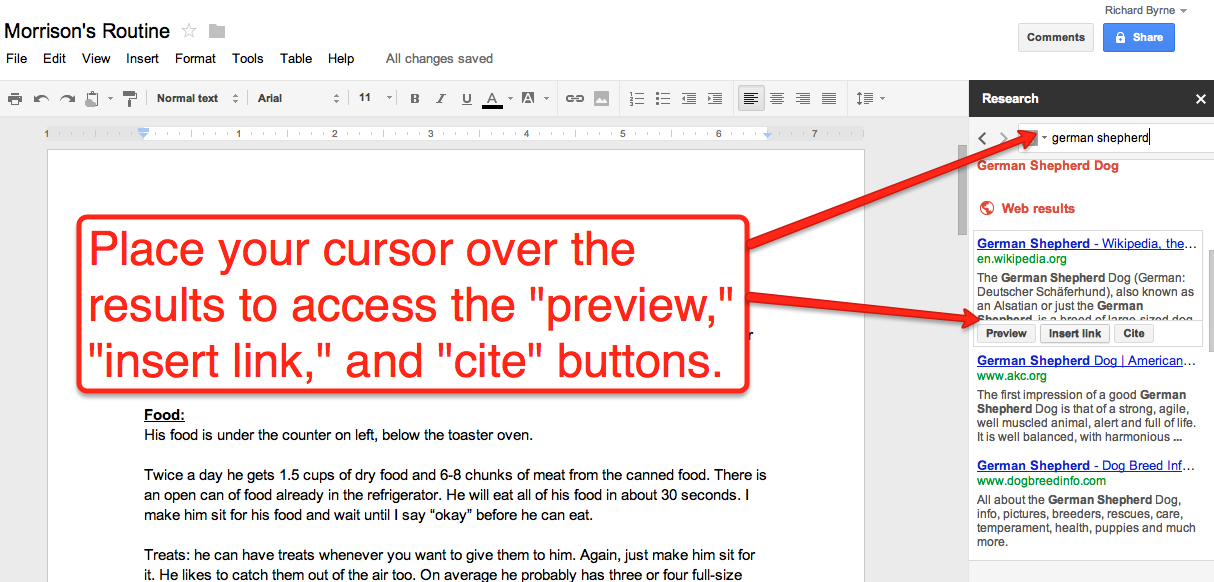Click the undo arrow icon
The image size is (1214, 582).
pos(41,98)
